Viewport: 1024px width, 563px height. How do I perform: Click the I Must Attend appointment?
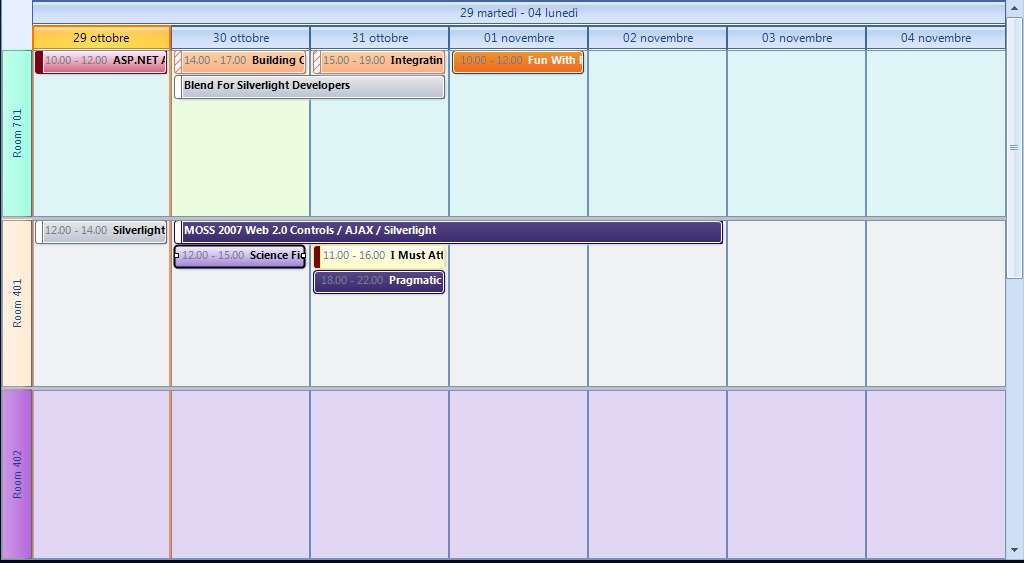coord(379,256)
